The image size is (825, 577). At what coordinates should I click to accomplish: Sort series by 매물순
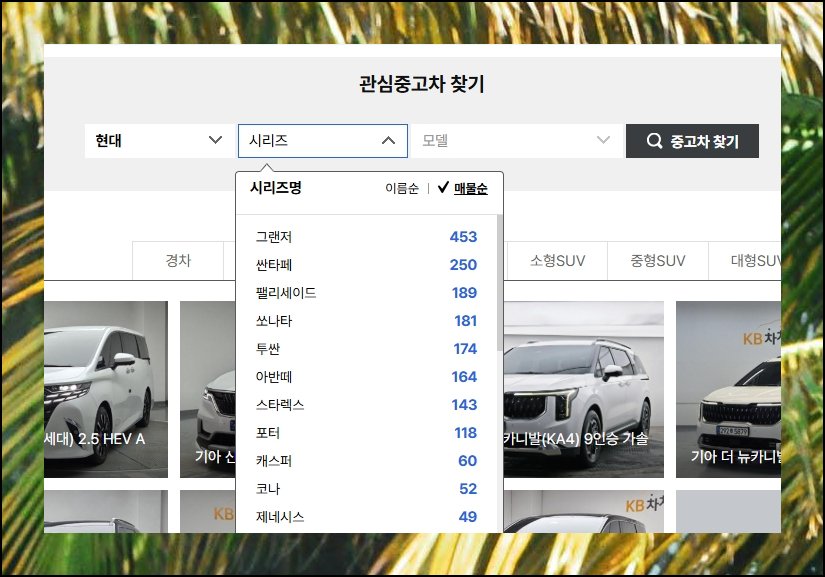(470, 188)
